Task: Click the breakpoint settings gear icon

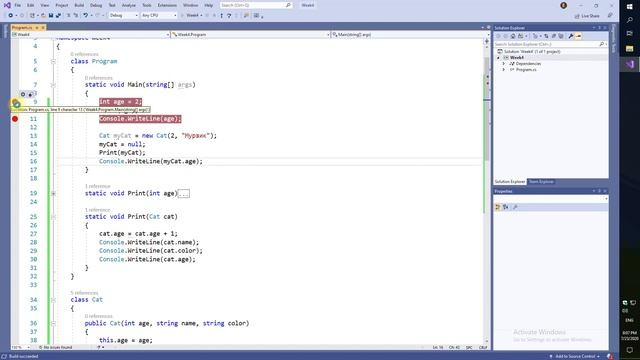Action: (x=23, y=94)
